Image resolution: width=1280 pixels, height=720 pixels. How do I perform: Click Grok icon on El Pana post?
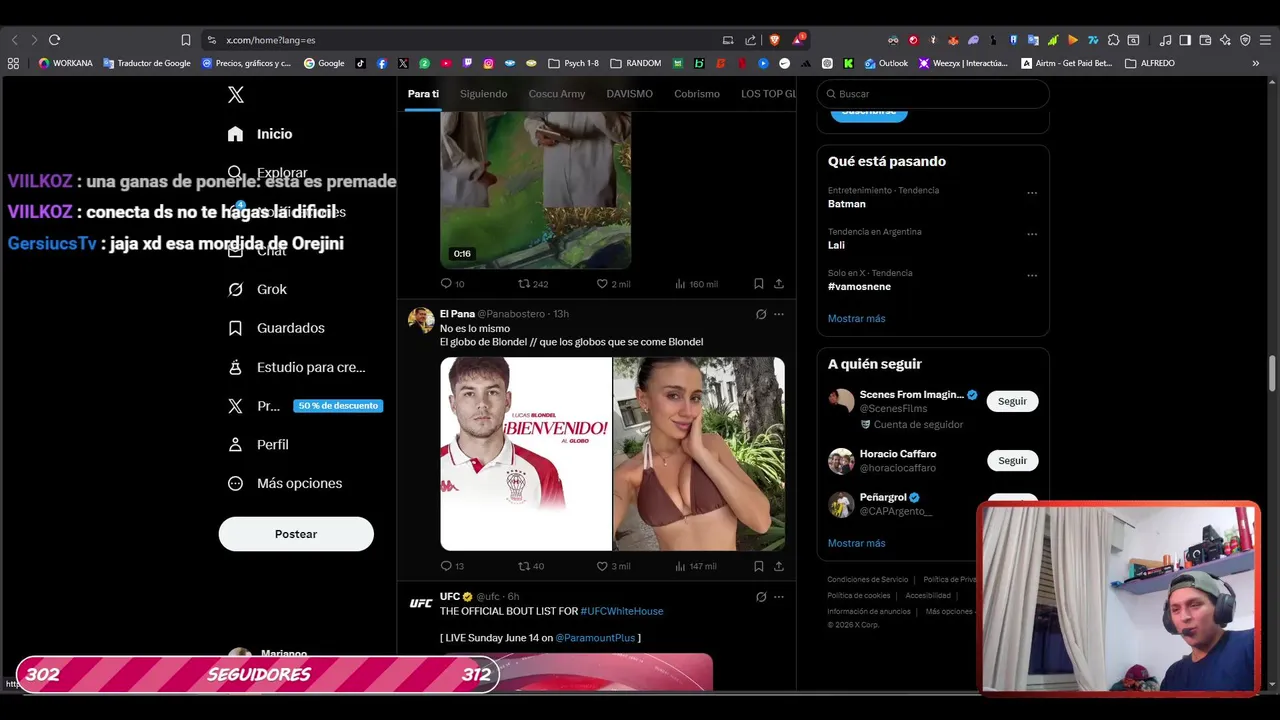click(x=761, y=314)
